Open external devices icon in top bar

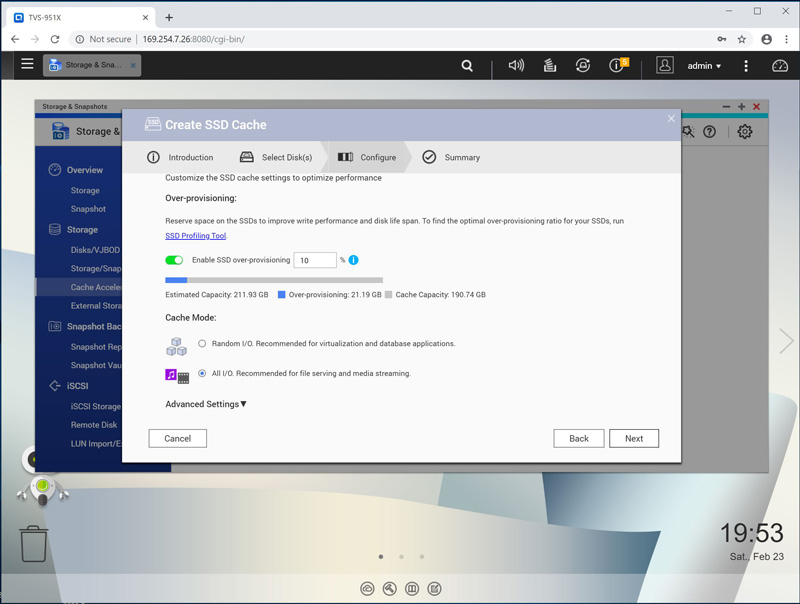(x=583, y=65)
